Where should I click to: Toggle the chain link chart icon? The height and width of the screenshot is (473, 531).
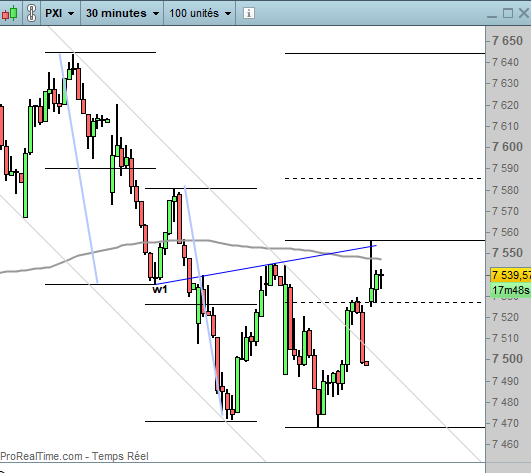pos(31,13)
